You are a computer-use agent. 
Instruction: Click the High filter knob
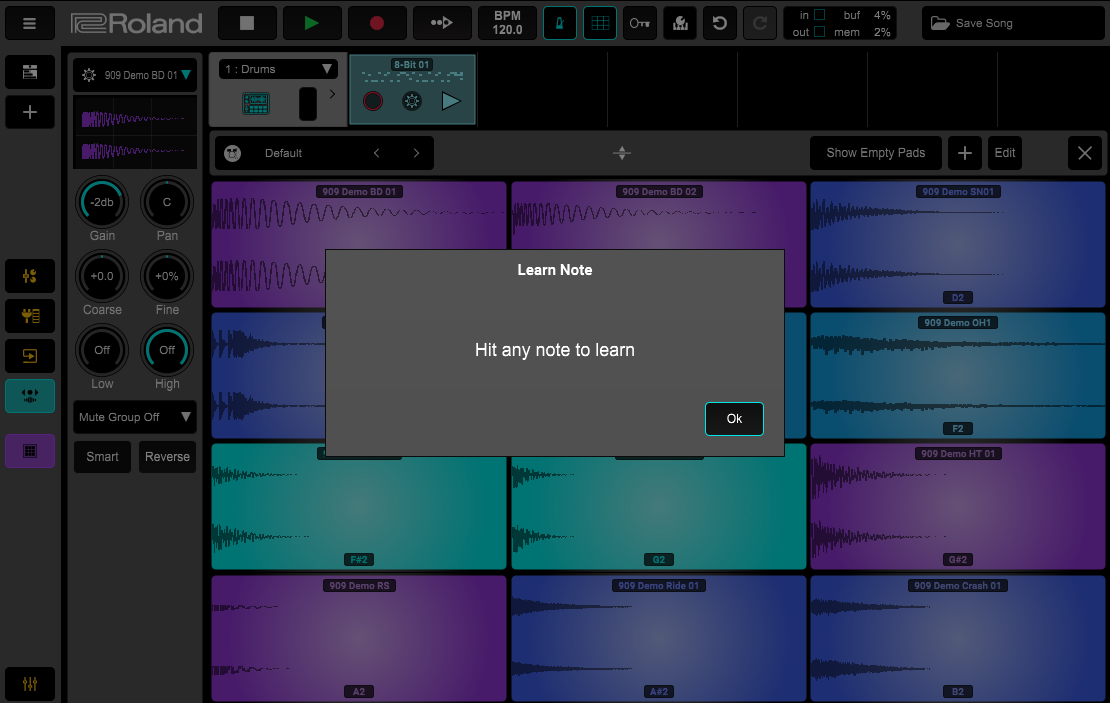coord(167,350)
